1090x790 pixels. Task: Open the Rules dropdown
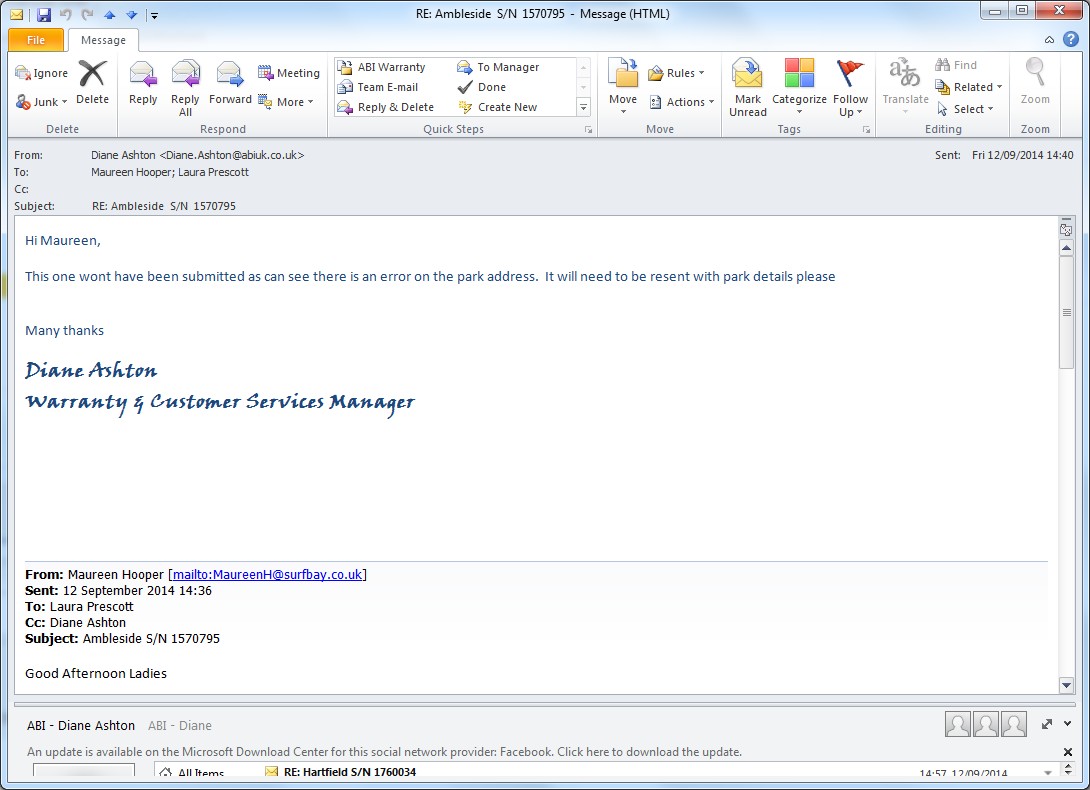tap(676, 72)
